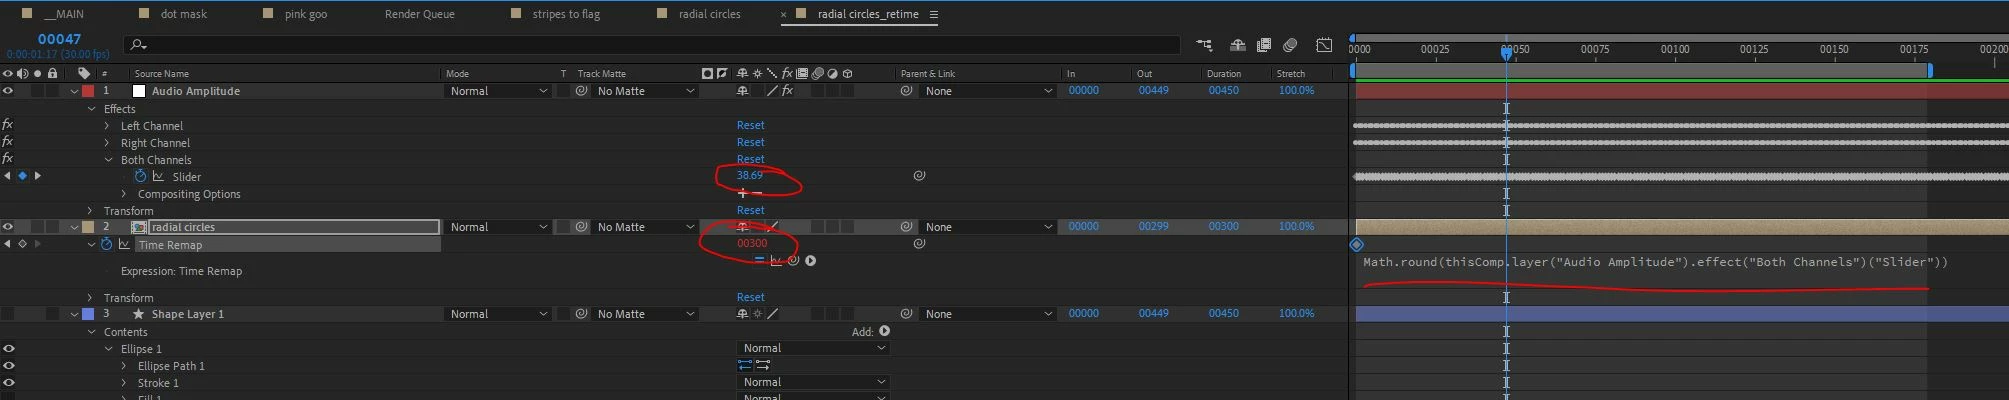Open the radial circles_retime panel menu
Viewport: 2009px width, 400px height.
[x=933, y=14]
